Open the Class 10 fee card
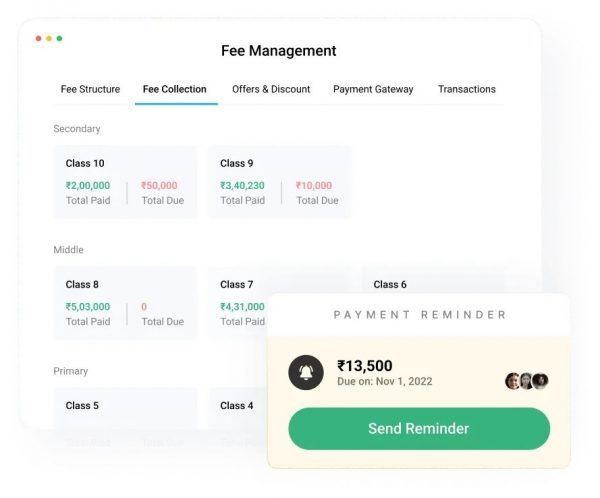The height and width of the screenshot is (498, 600). (125, 182)
